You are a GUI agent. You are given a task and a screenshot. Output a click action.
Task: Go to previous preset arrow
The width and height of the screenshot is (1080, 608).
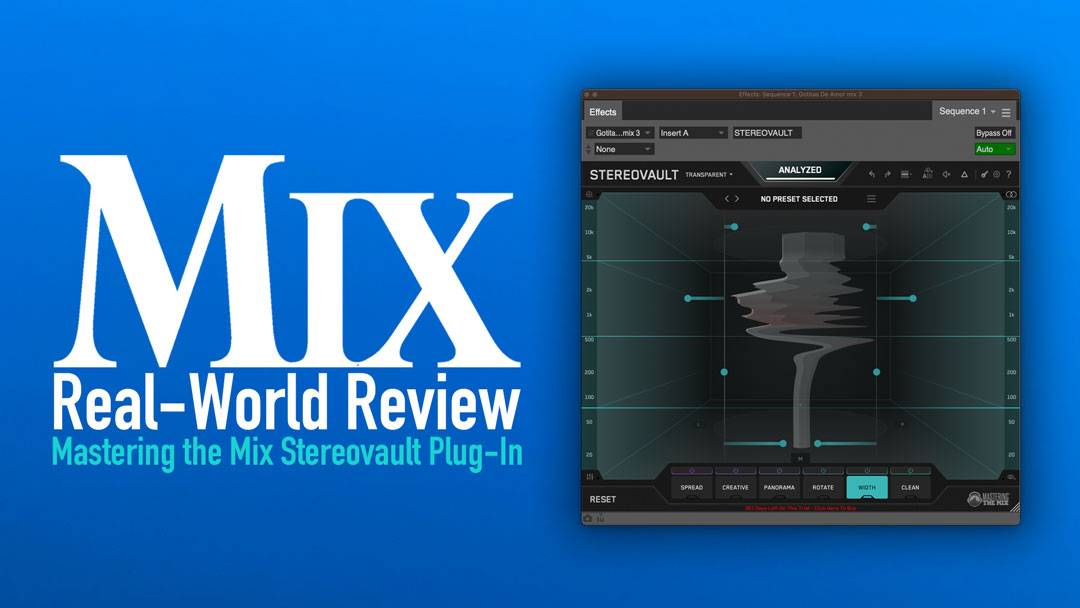click(727, 199)
